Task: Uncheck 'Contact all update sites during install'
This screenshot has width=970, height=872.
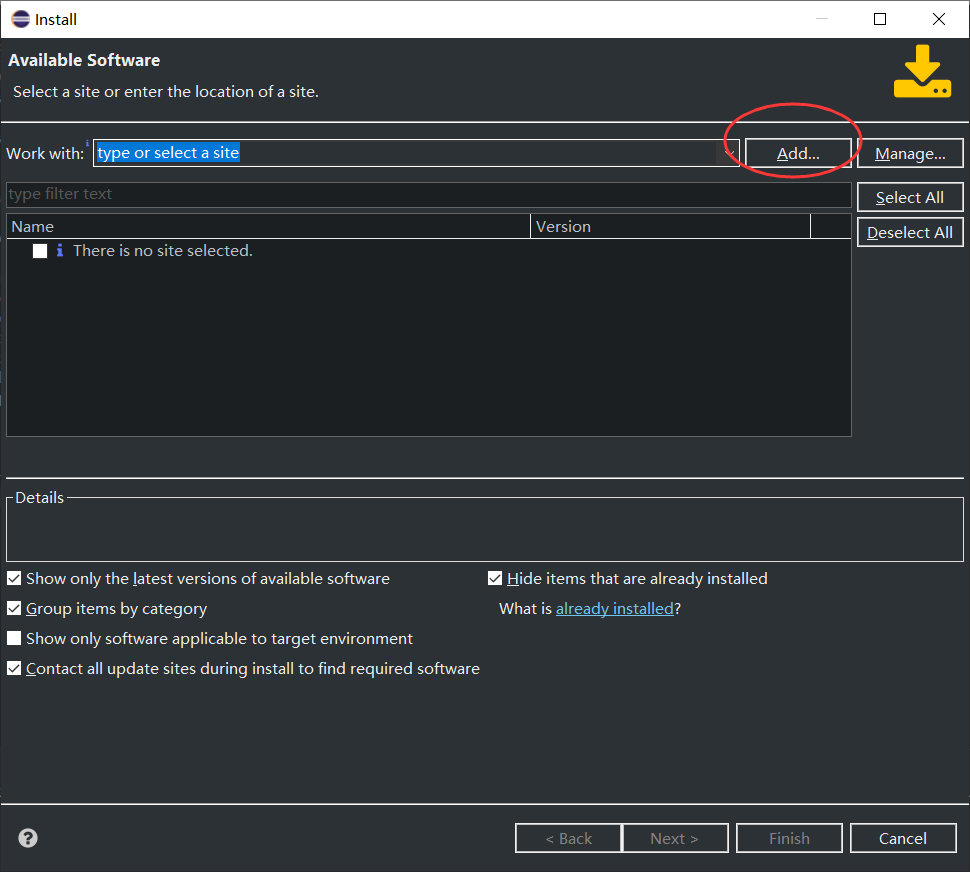Action: (14, 668)
